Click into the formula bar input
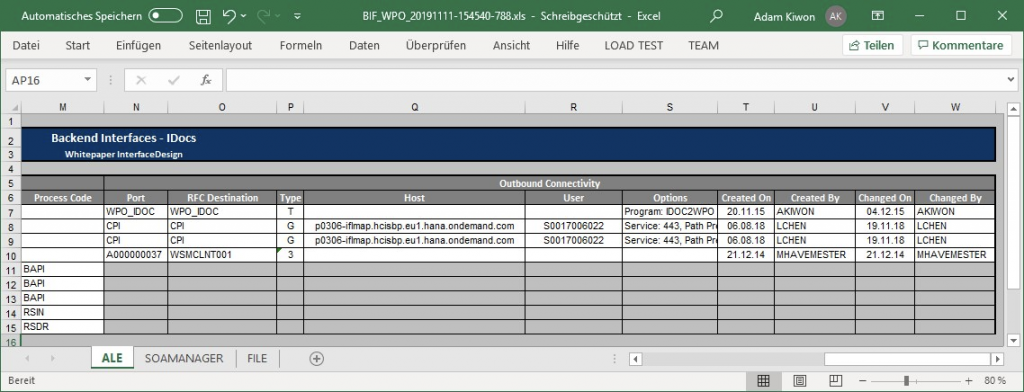This screenshot has width=1024, height=392. (x=614, y=80)
